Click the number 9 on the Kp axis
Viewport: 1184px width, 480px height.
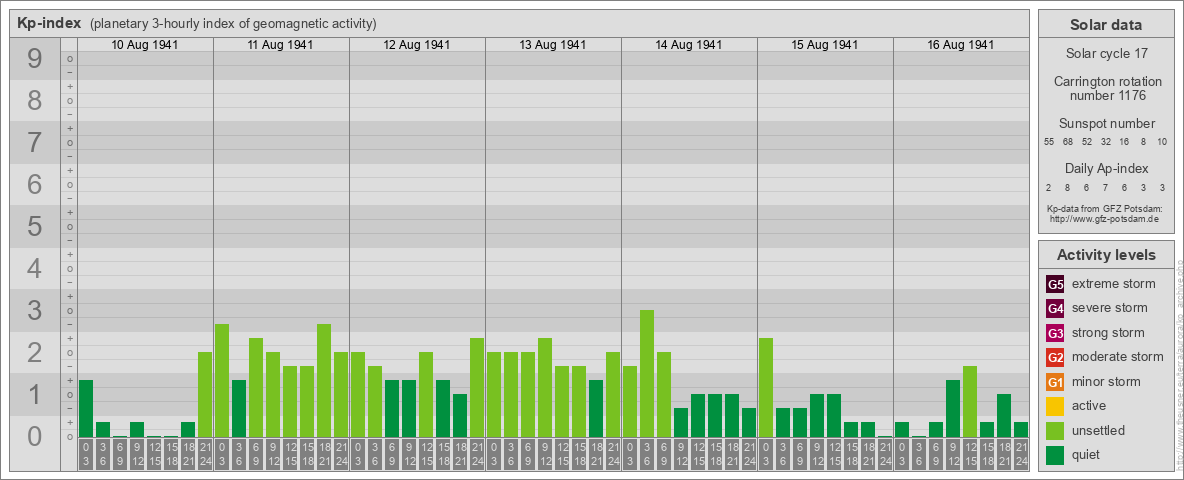coord(35,60)
